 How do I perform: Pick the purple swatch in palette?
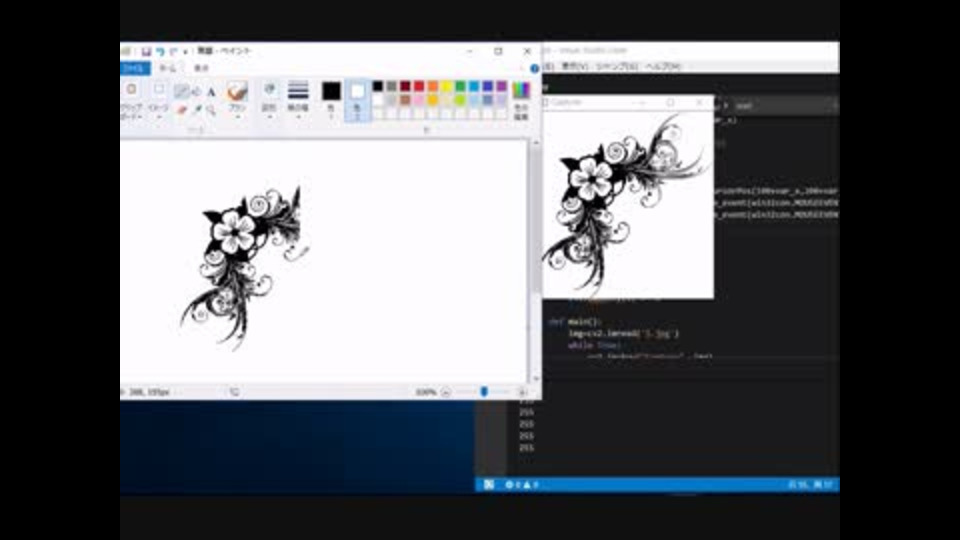coord(501,86)
